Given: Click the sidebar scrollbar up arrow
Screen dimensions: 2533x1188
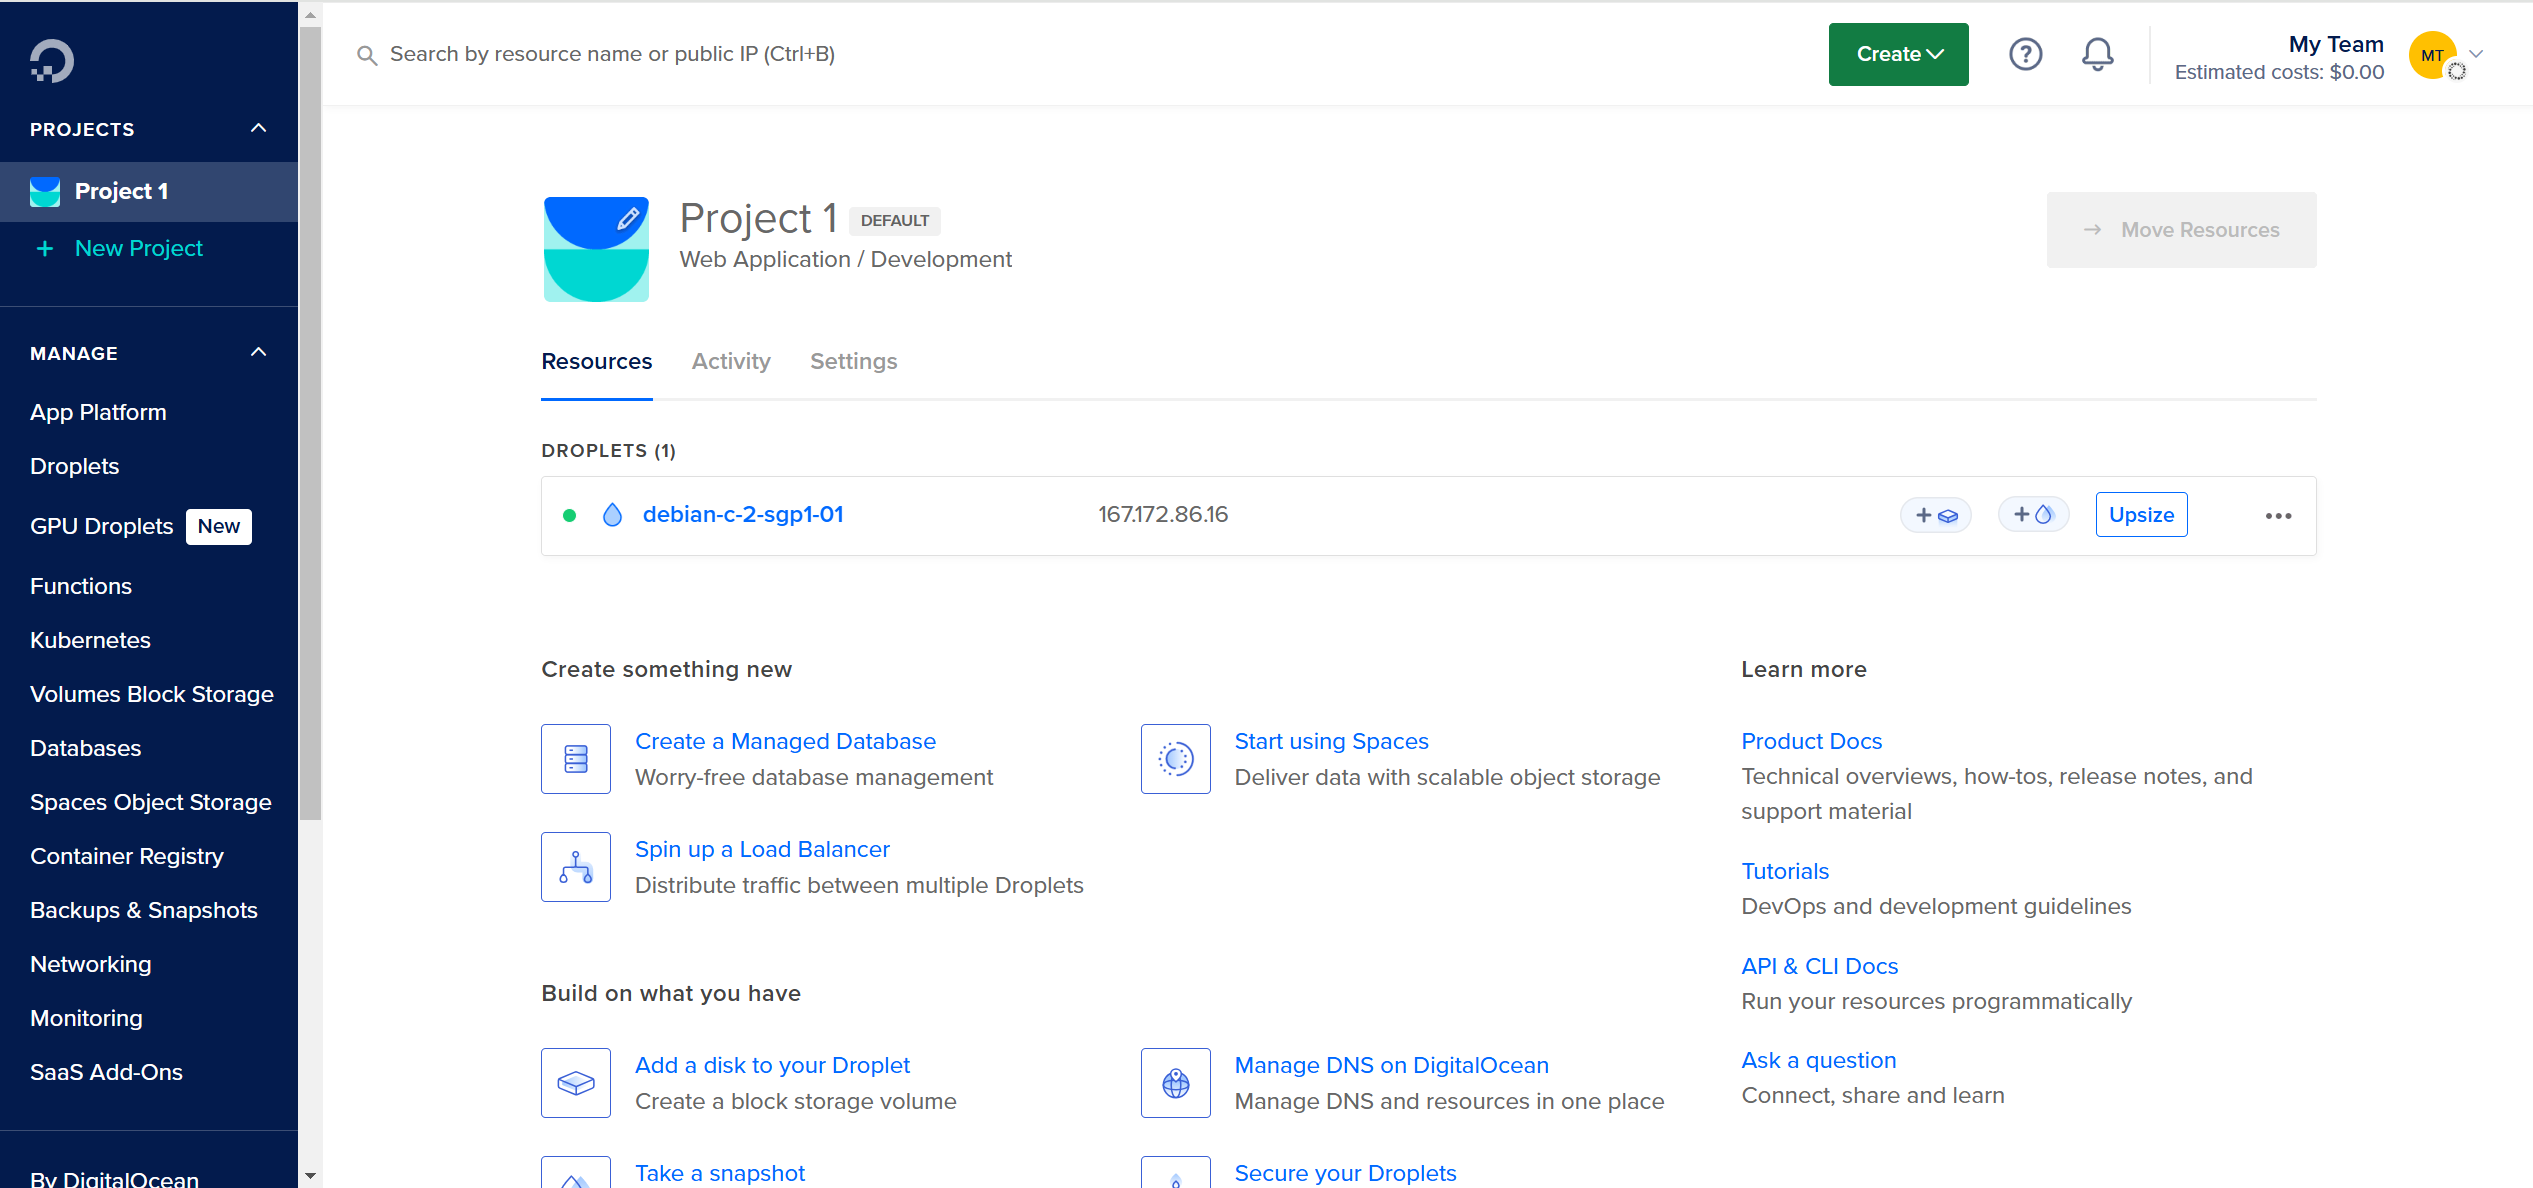Looking at the screenshot, I should (x=310, y=15).
